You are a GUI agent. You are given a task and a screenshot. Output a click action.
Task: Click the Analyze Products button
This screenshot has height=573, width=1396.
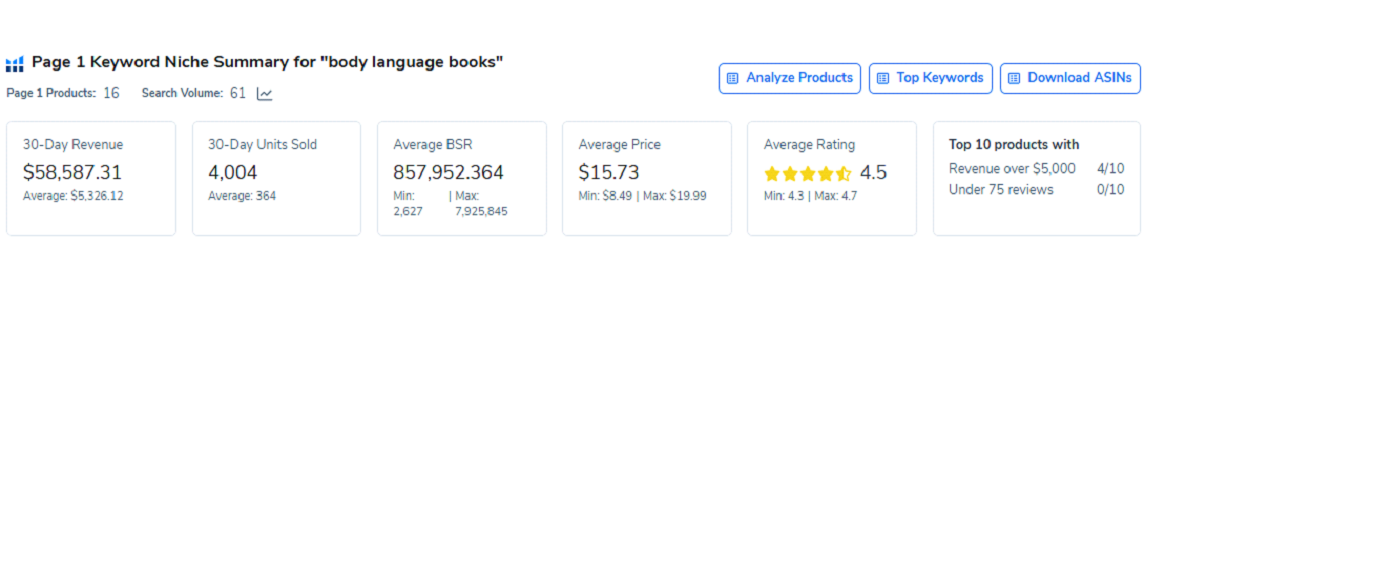tap(790, 78)
